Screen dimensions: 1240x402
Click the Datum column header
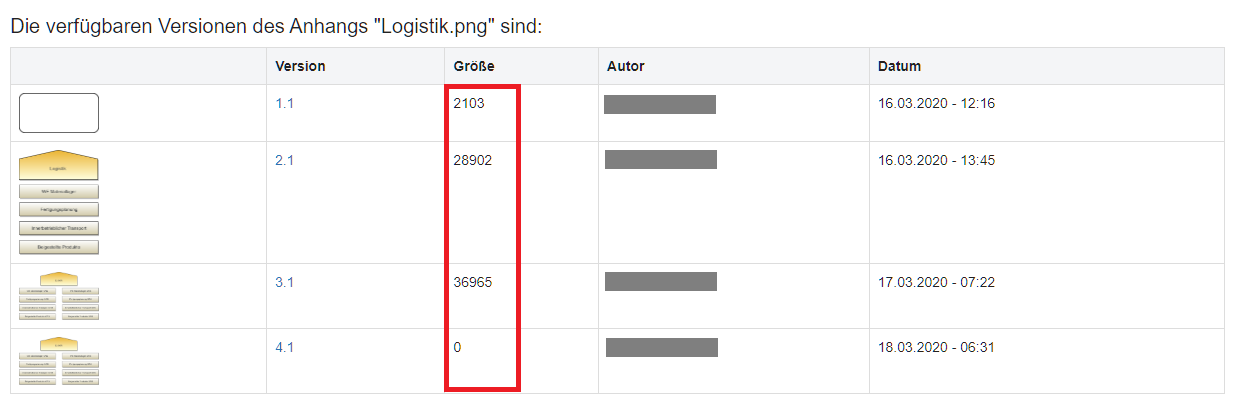tap(899, 66)
